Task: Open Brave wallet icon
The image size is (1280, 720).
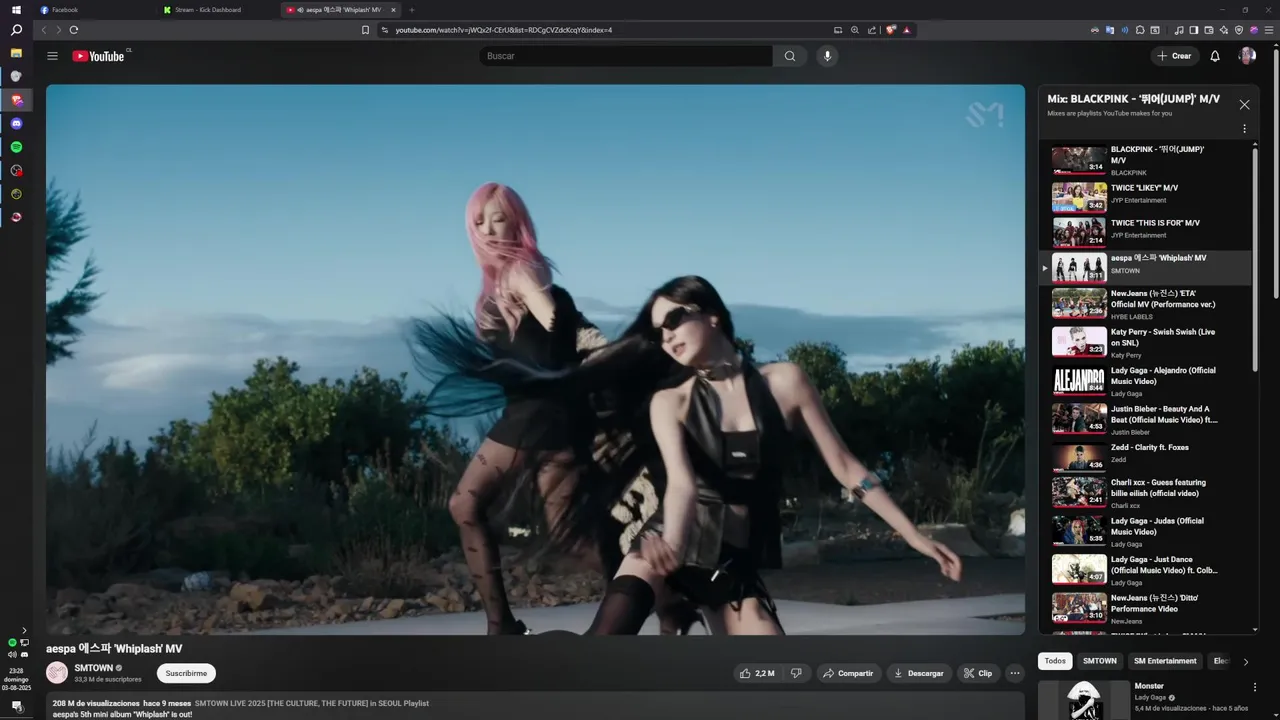Action: click(1209, 30)
